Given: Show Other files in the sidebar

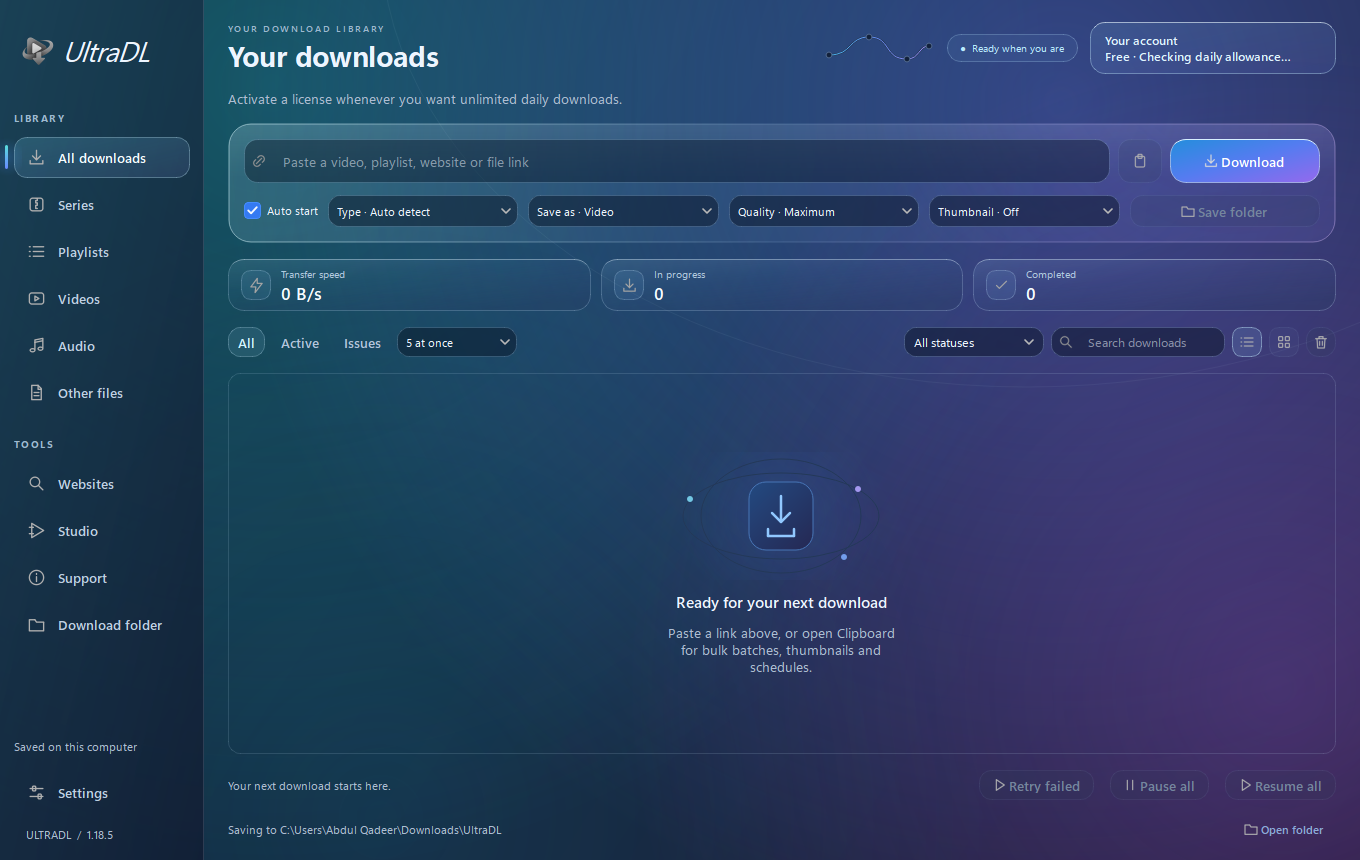Looking at the screenshot, I should (102, 392).
